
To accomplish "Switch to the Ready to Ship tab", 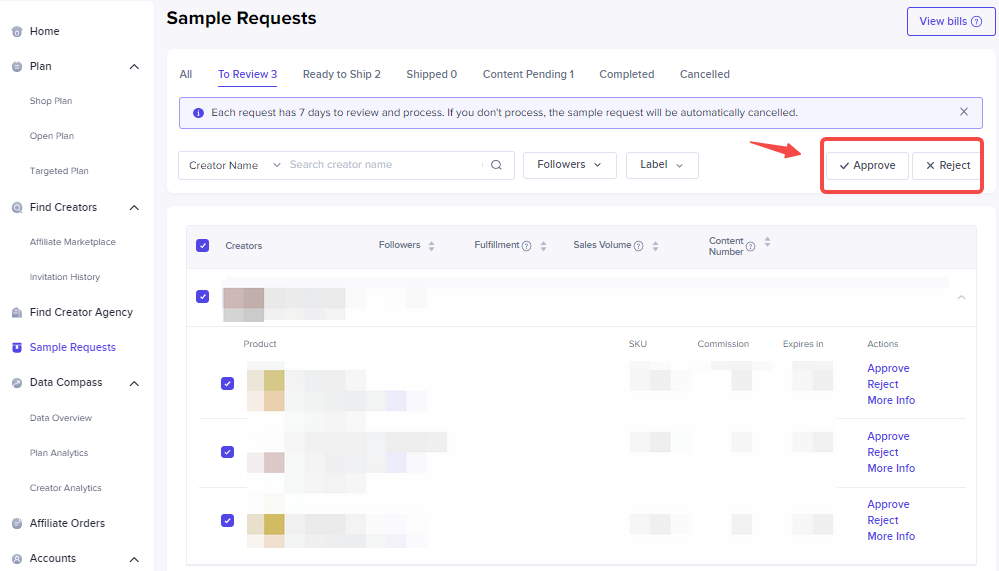I will [x=341, y=74].
